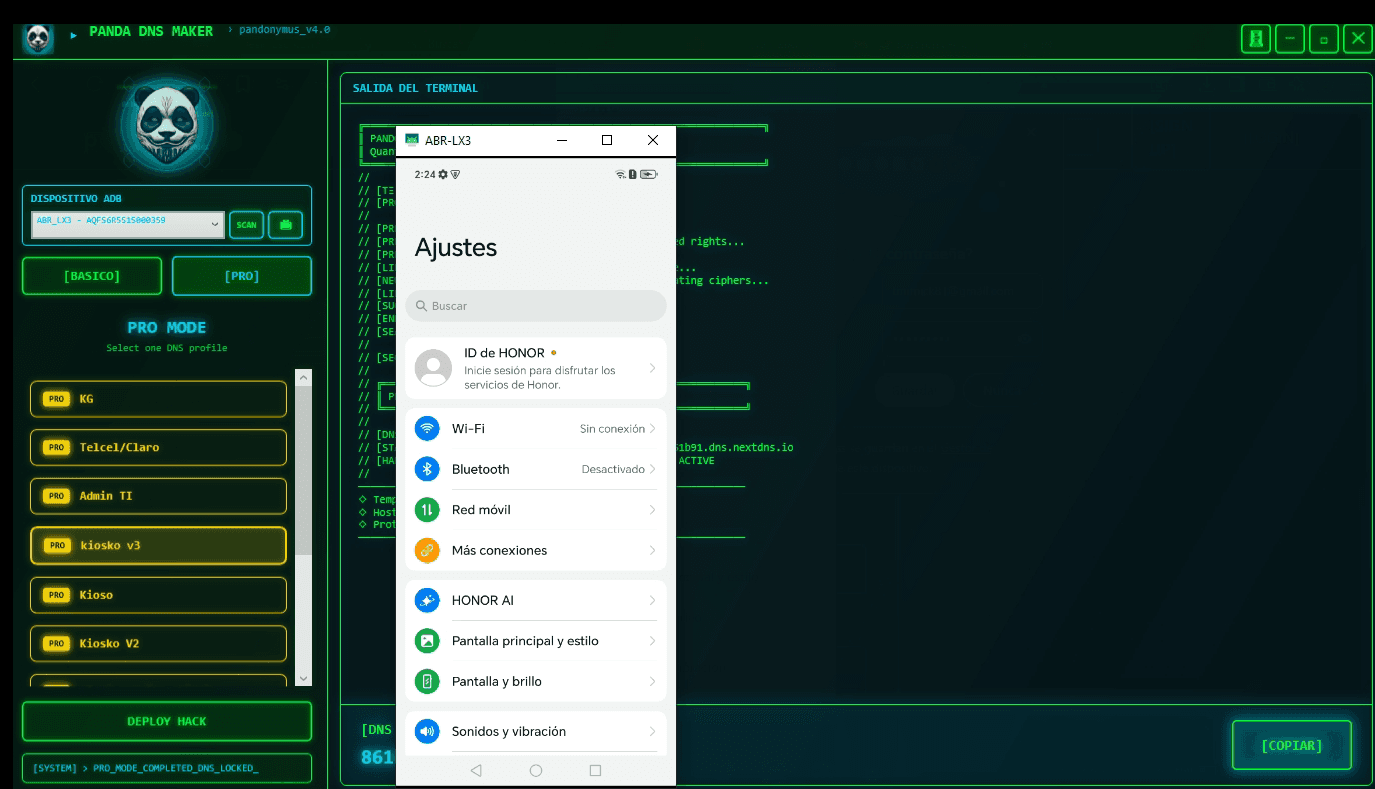Image resolution: width=1375 pixels, height=789 pixels.
Task: Click the phone battery status icon
Action: point(649,174)
